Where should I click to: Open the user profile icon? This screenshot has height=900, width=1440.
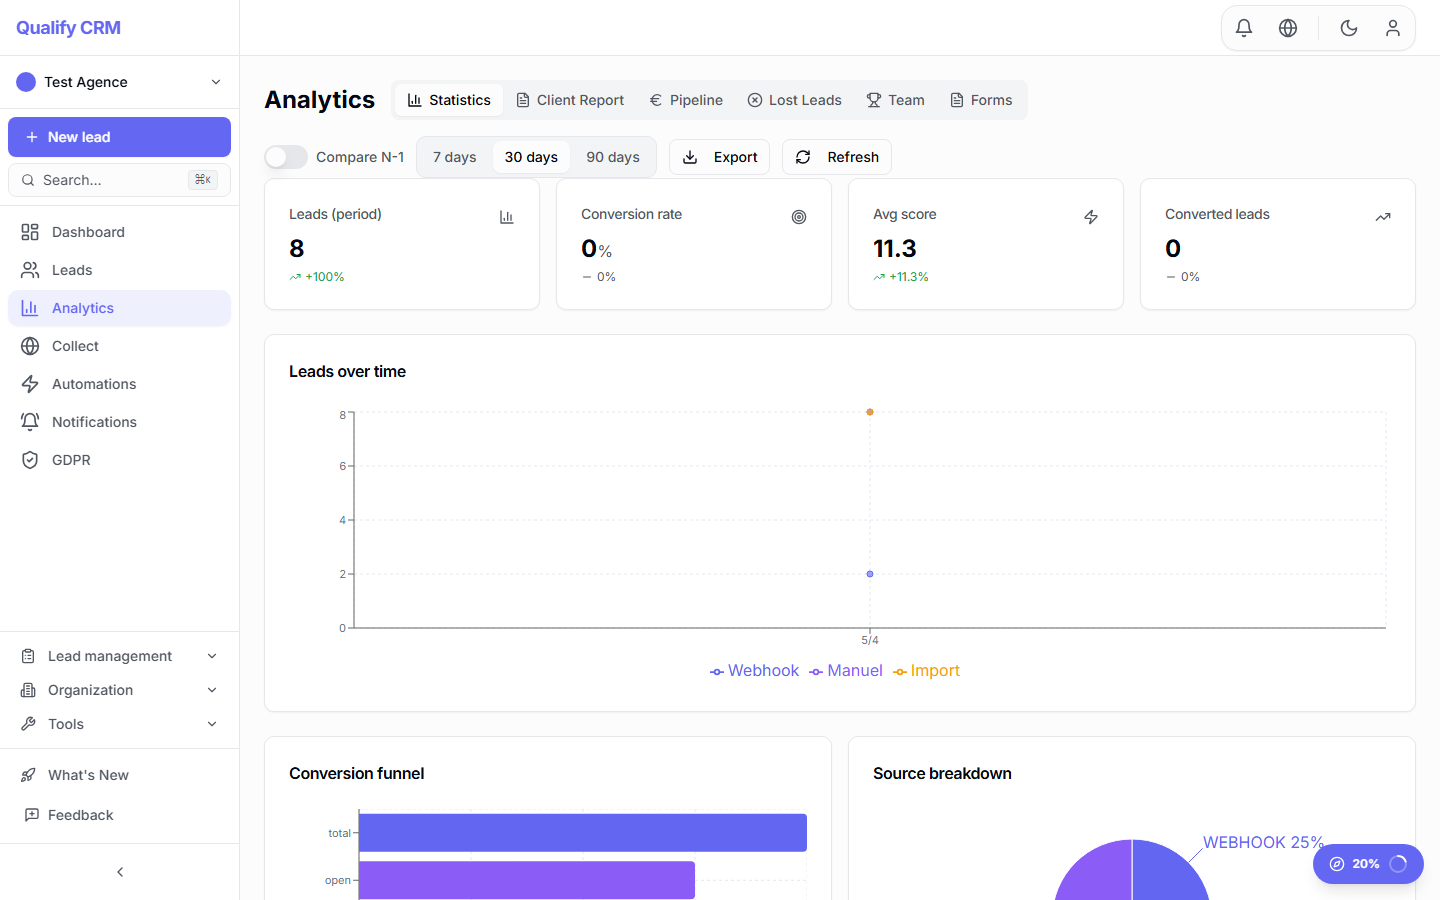coord(1393,27)
